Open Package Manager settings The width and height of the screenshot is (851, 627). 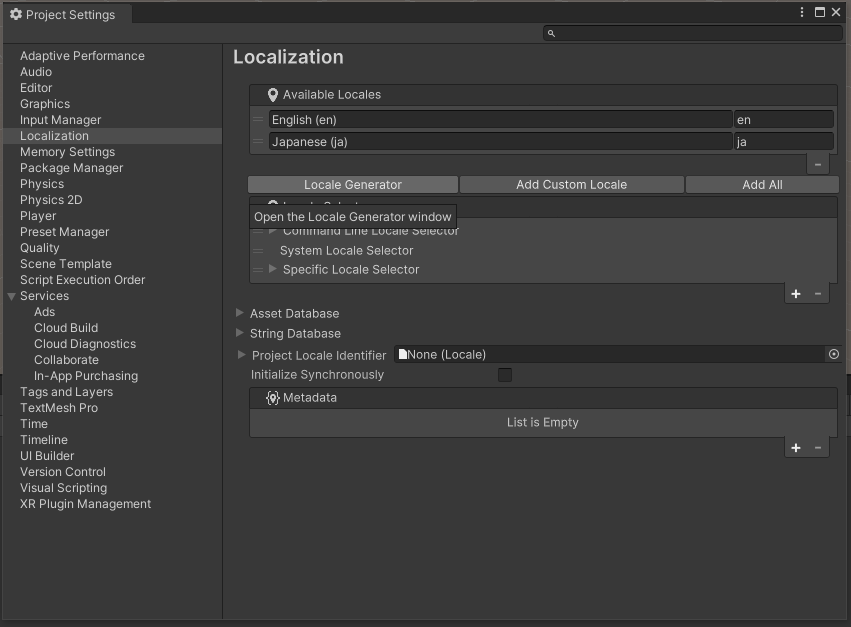click(x=72, y=168)
